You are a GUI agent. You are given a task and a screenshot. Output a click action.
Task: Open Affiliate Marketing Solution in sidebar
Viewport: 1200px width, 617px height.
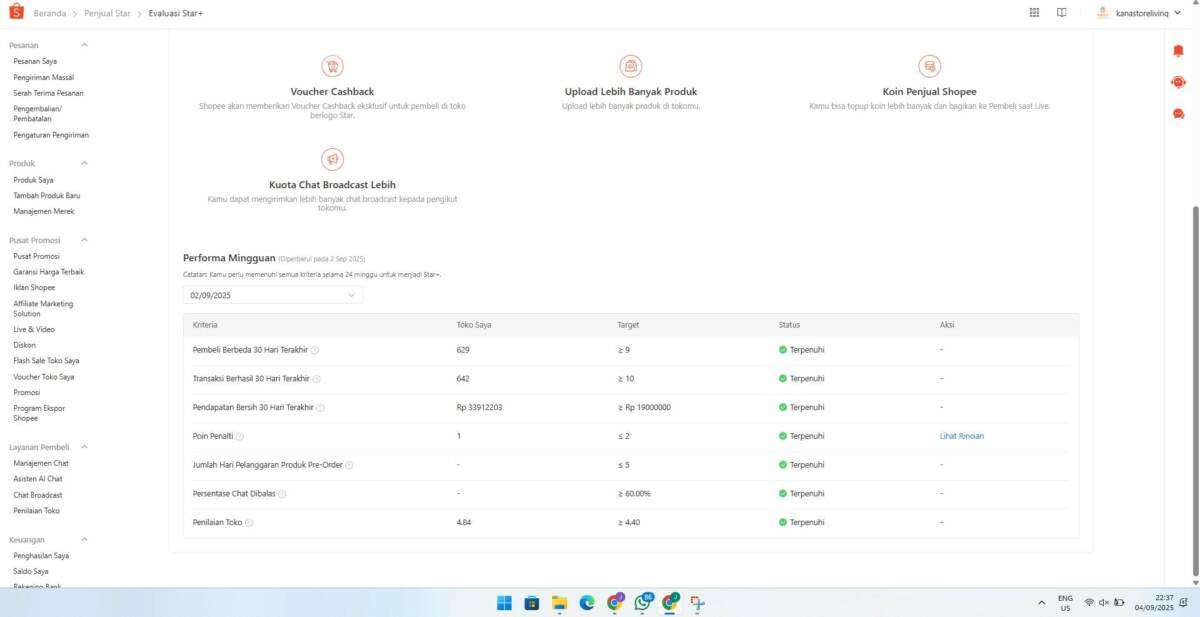pyautogui.click(x=43, y=309)
